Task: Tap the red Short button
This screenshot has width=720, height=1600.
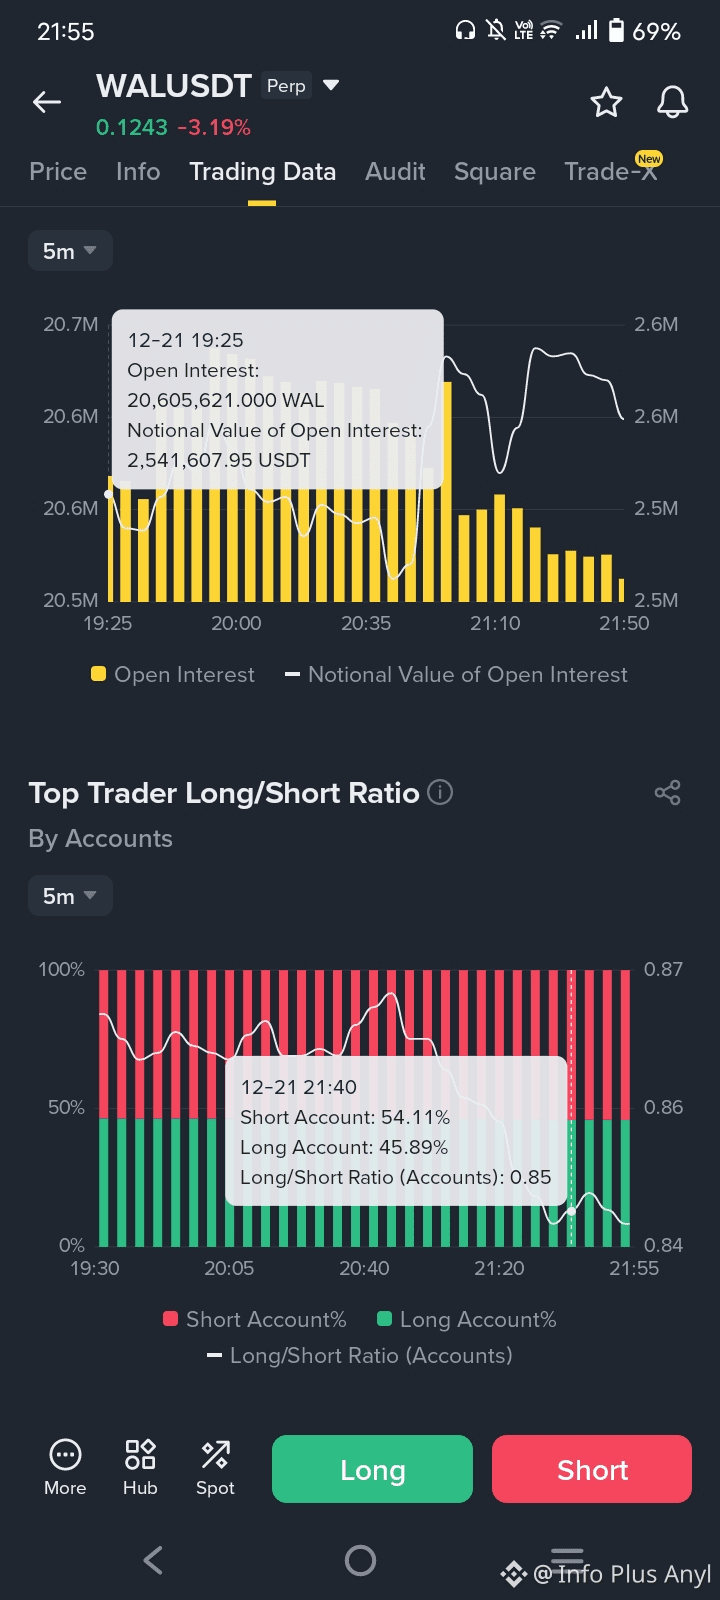Action: tap(592, 1469)
